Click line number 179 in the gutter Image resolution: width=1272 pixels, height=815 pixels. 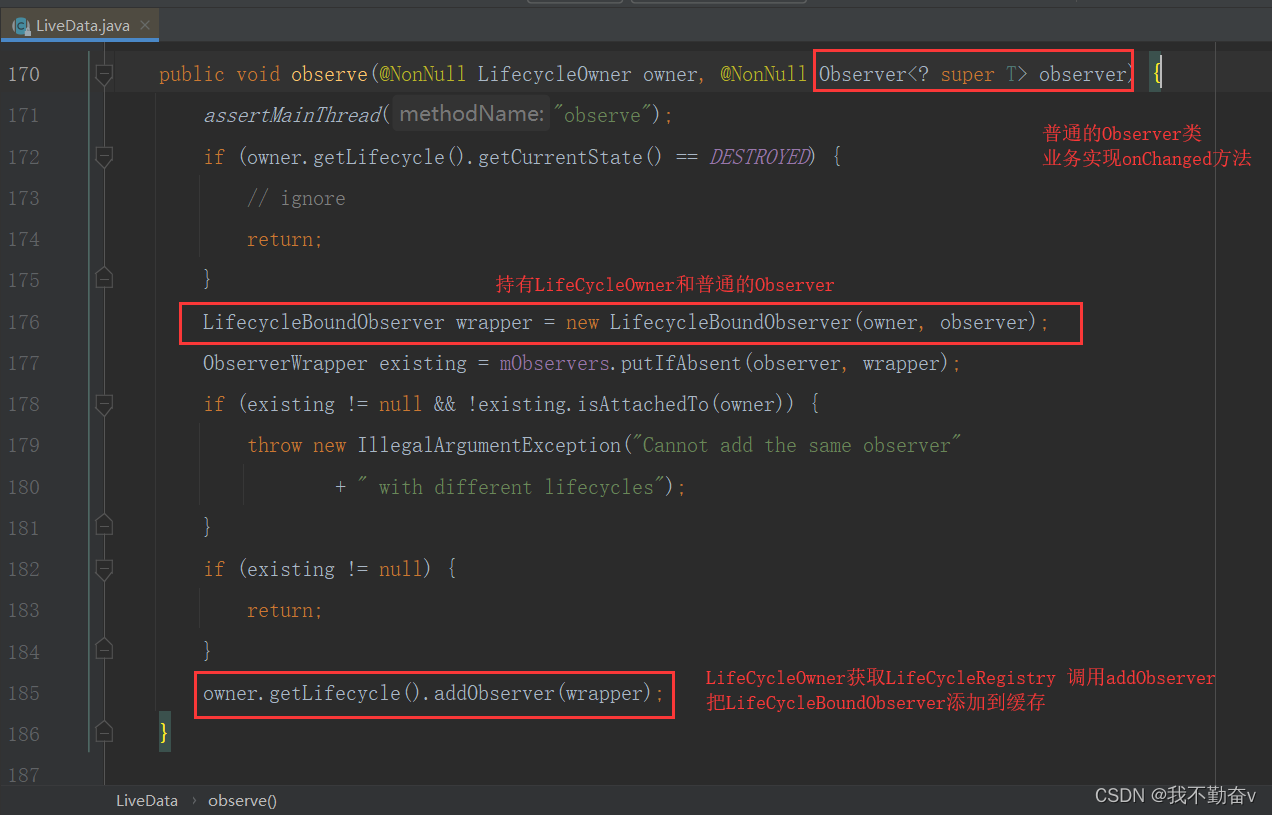click(x=22, y=446)
